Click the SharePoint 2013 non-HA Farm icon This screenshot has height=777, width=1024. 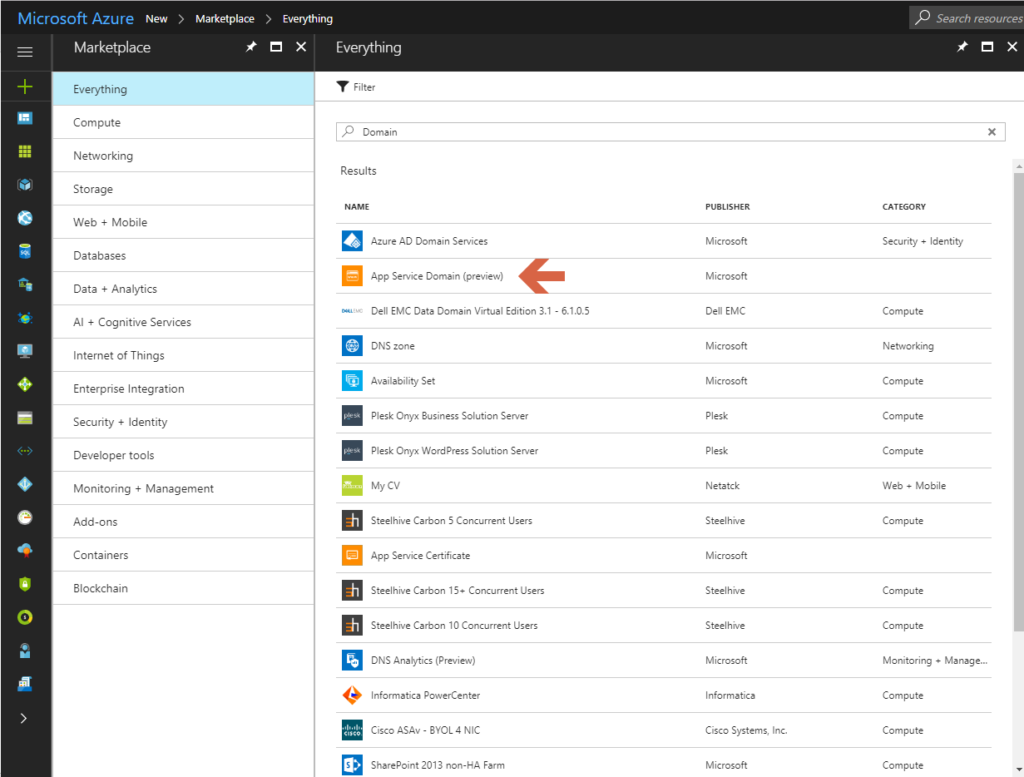[x=352, y=764]
